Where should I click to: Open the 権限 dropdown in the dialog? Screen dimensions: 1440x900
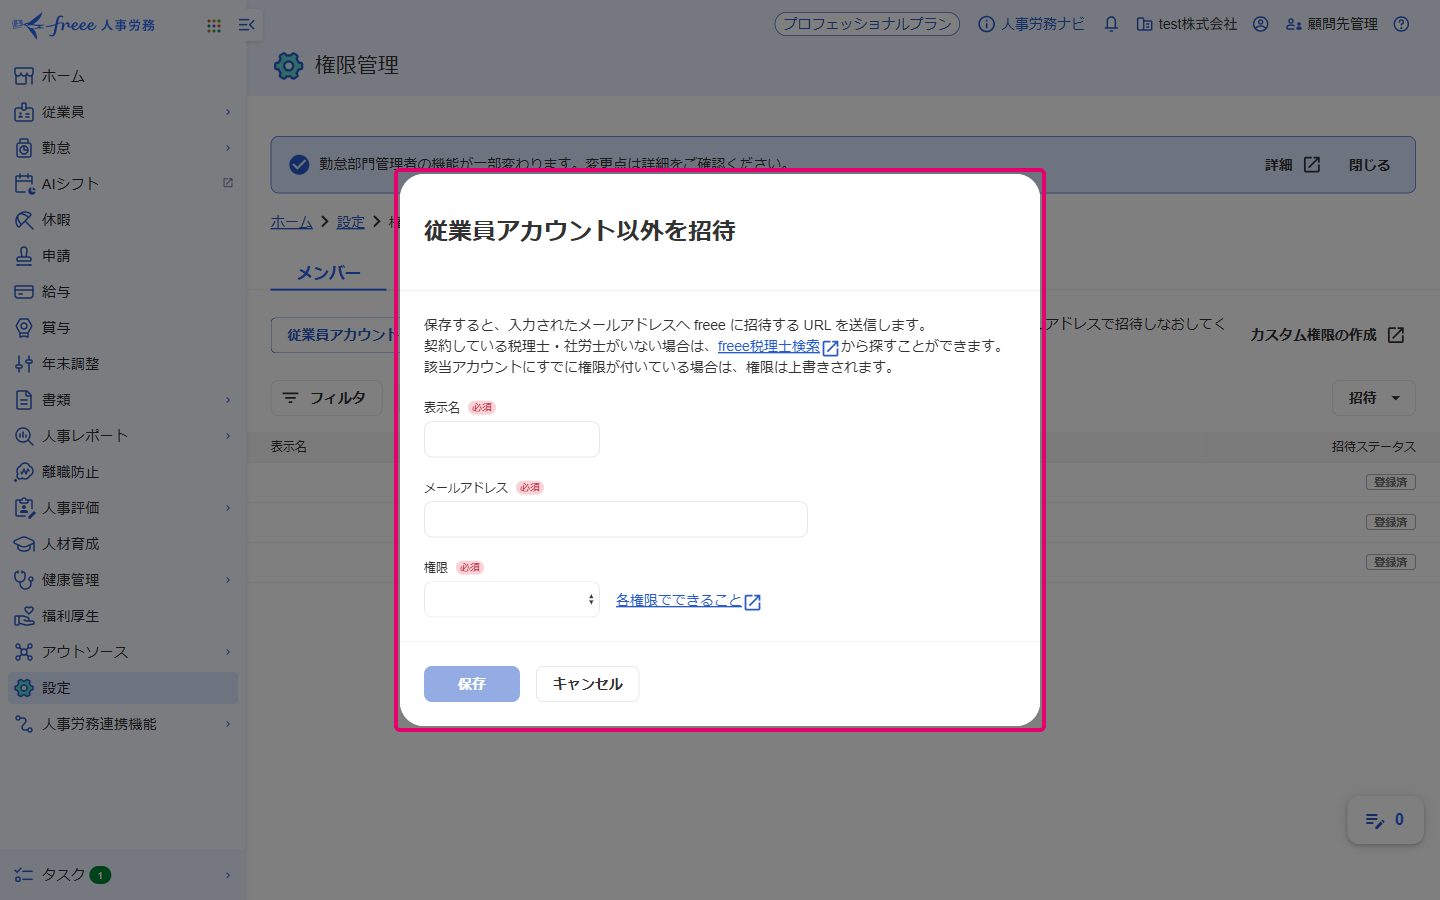(x=512, y=599)
